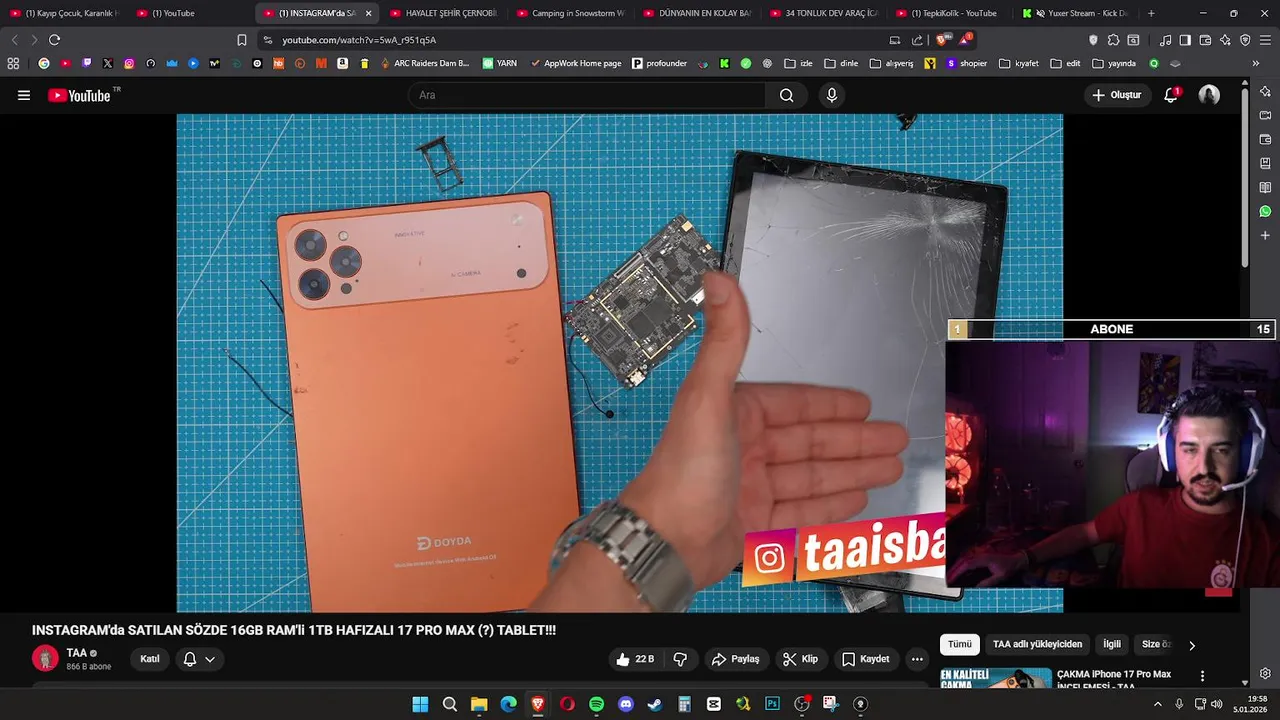Open more actions three-dot menu under the video
1280x720 pixels.
pos(917,659)
